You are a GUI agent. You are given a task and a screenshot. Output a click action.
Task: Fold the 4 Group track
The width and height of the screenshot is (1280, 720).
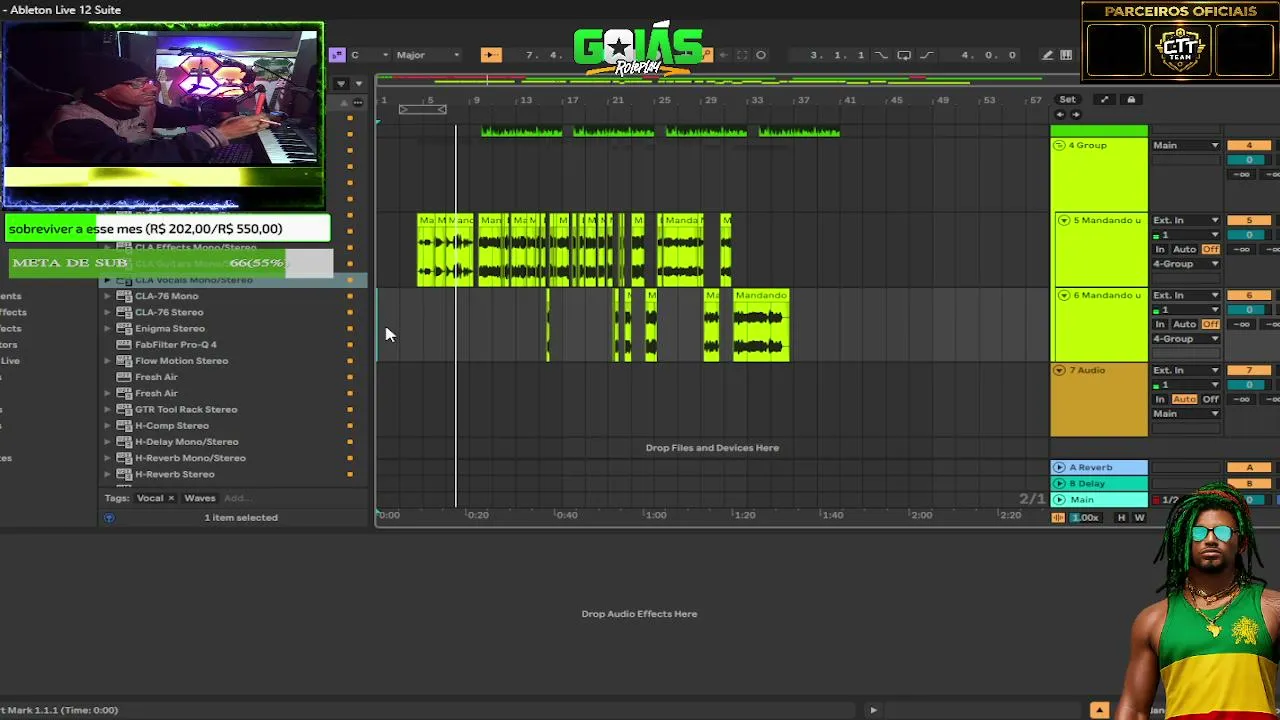(x=1059, y=146)
